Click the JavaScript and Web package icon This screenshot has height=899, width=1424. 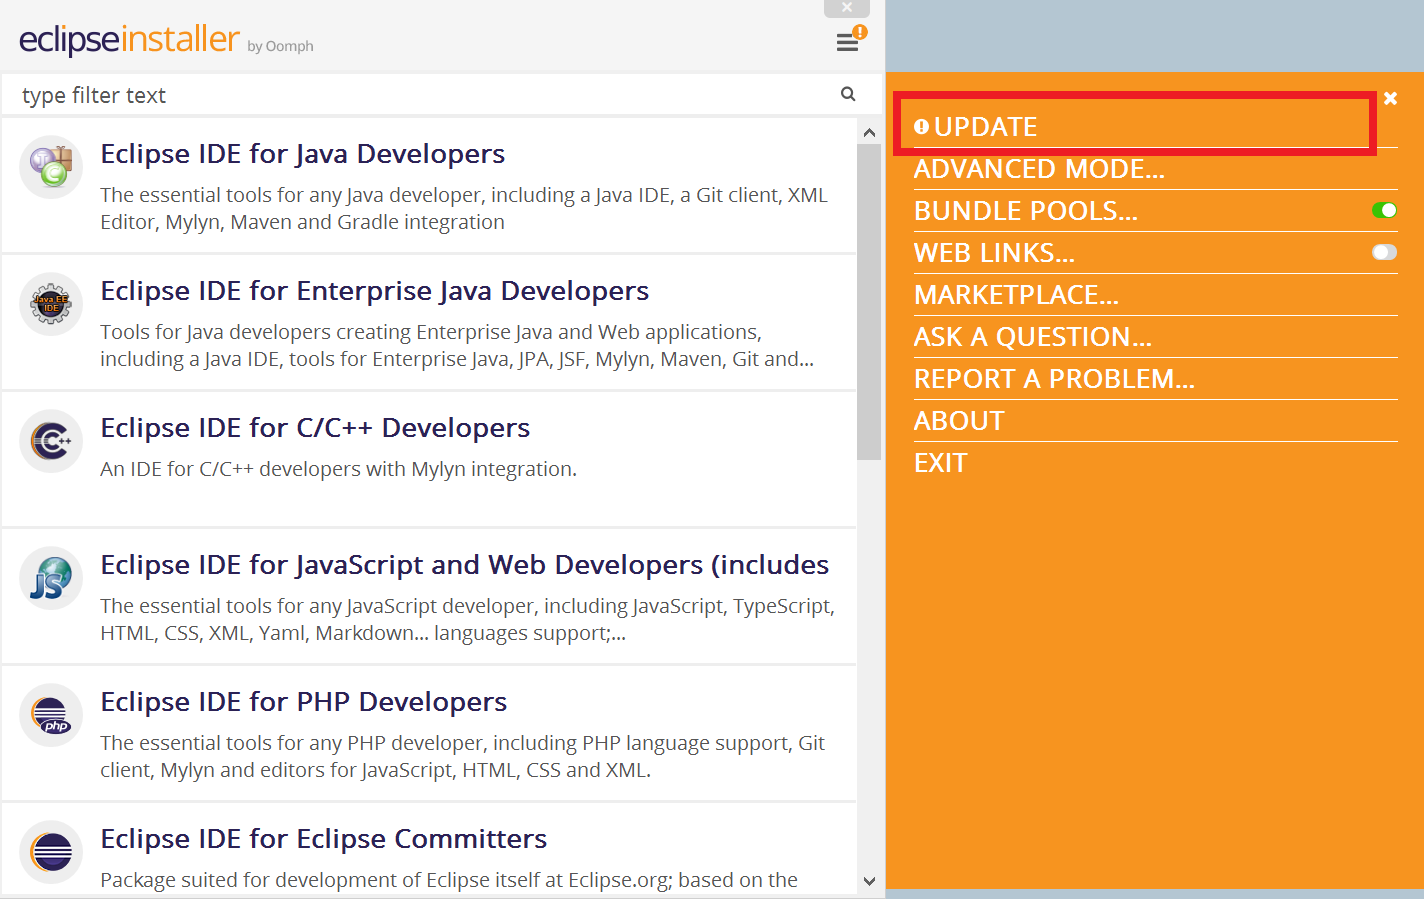click(x=51, y=578)
